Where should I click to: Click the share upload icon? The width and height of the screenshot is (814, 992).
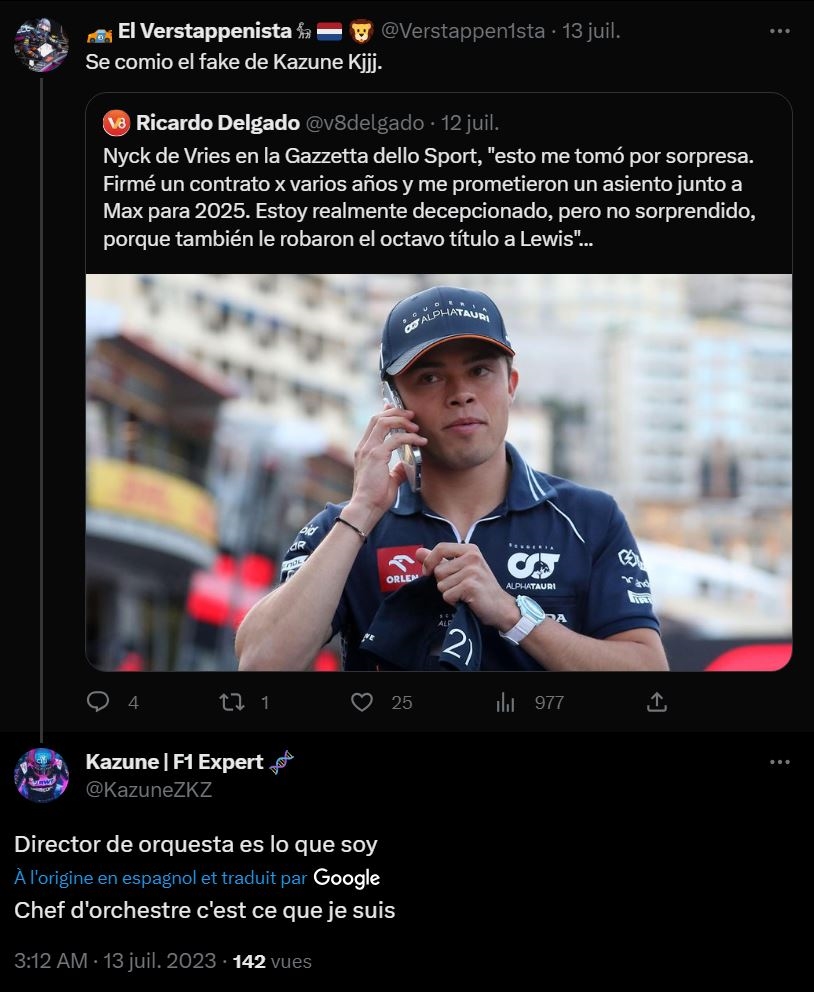tap(656, 702)
